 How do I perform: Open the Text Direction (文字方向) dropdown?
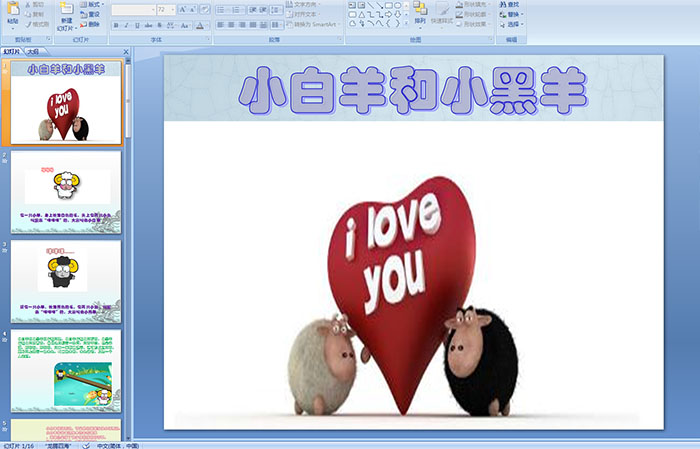(304, 4)
